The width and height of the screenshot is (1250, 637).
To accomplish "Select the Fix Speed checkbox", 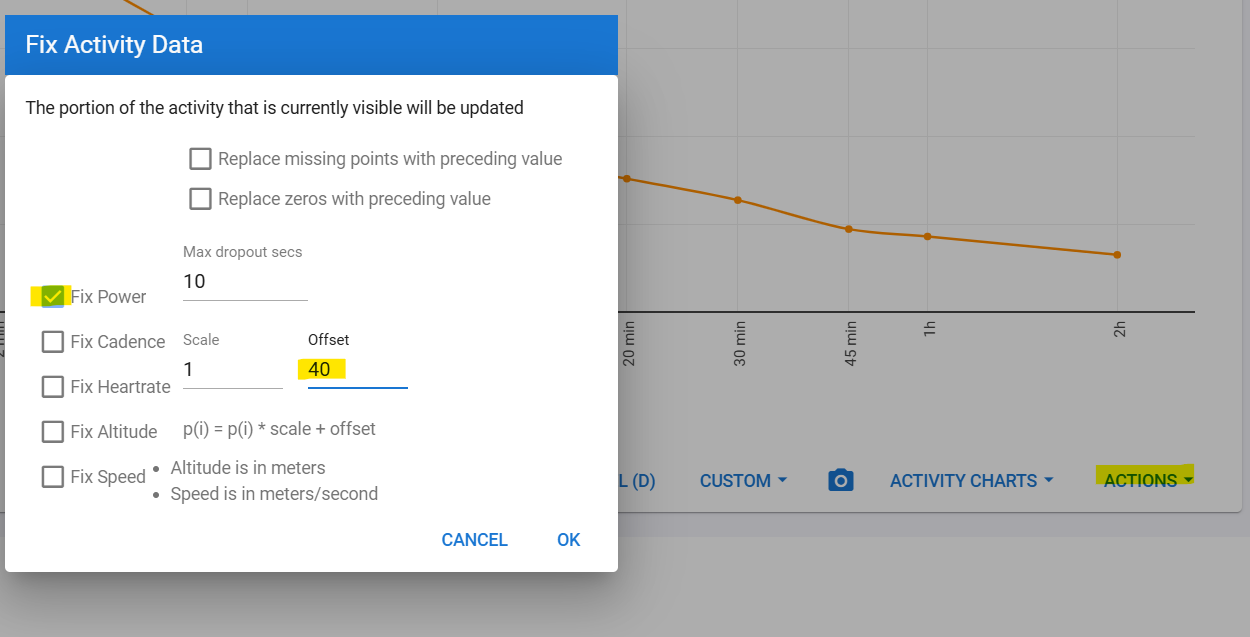I will (53, 476).
